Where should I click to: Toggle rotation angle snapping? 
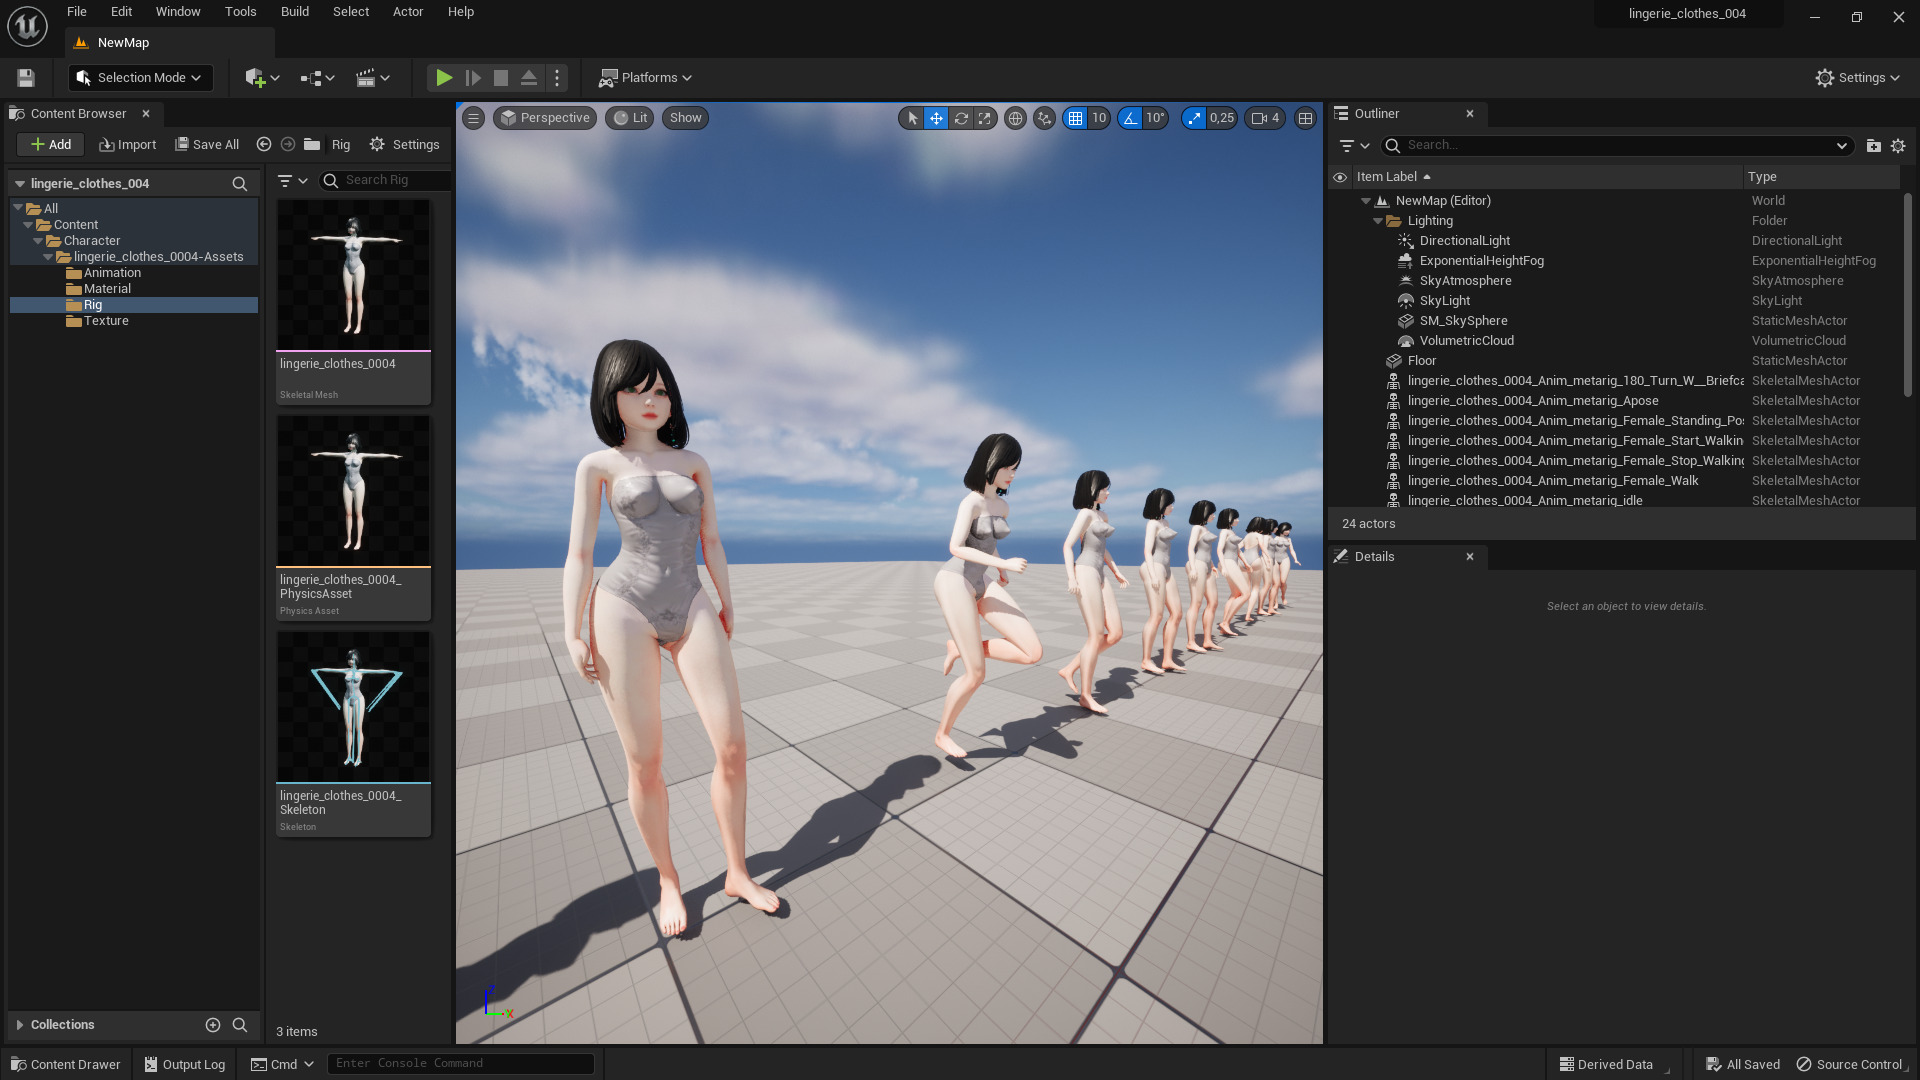(x=1130, y=118)
